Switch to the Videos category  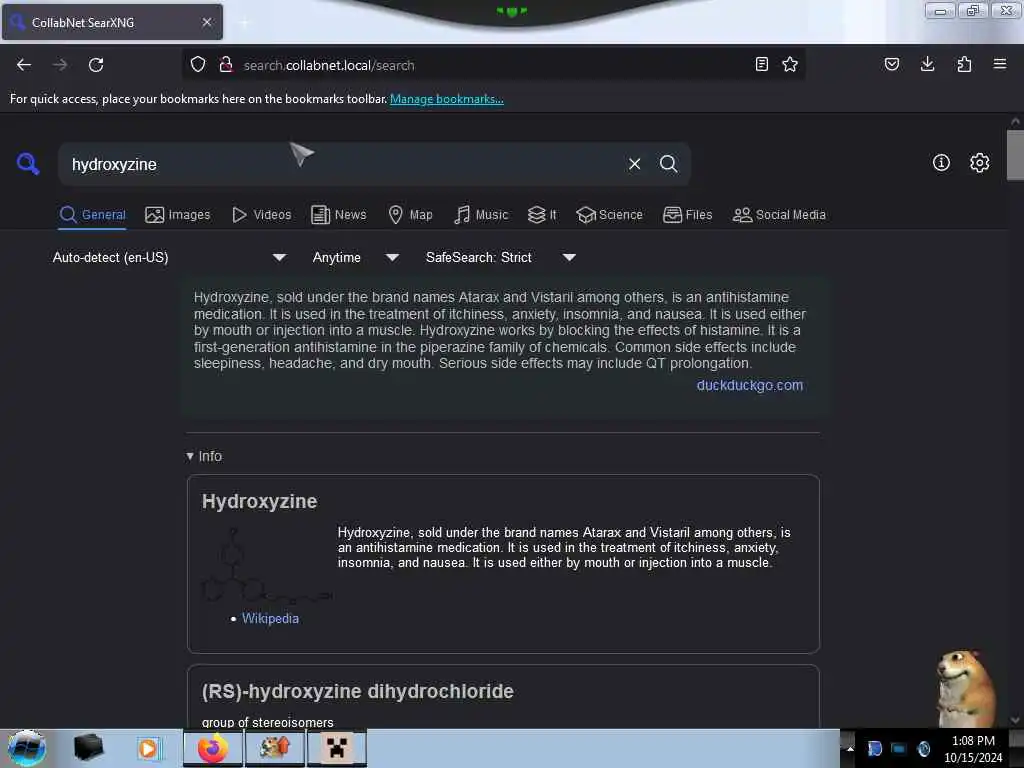click(x=262, y=215)
